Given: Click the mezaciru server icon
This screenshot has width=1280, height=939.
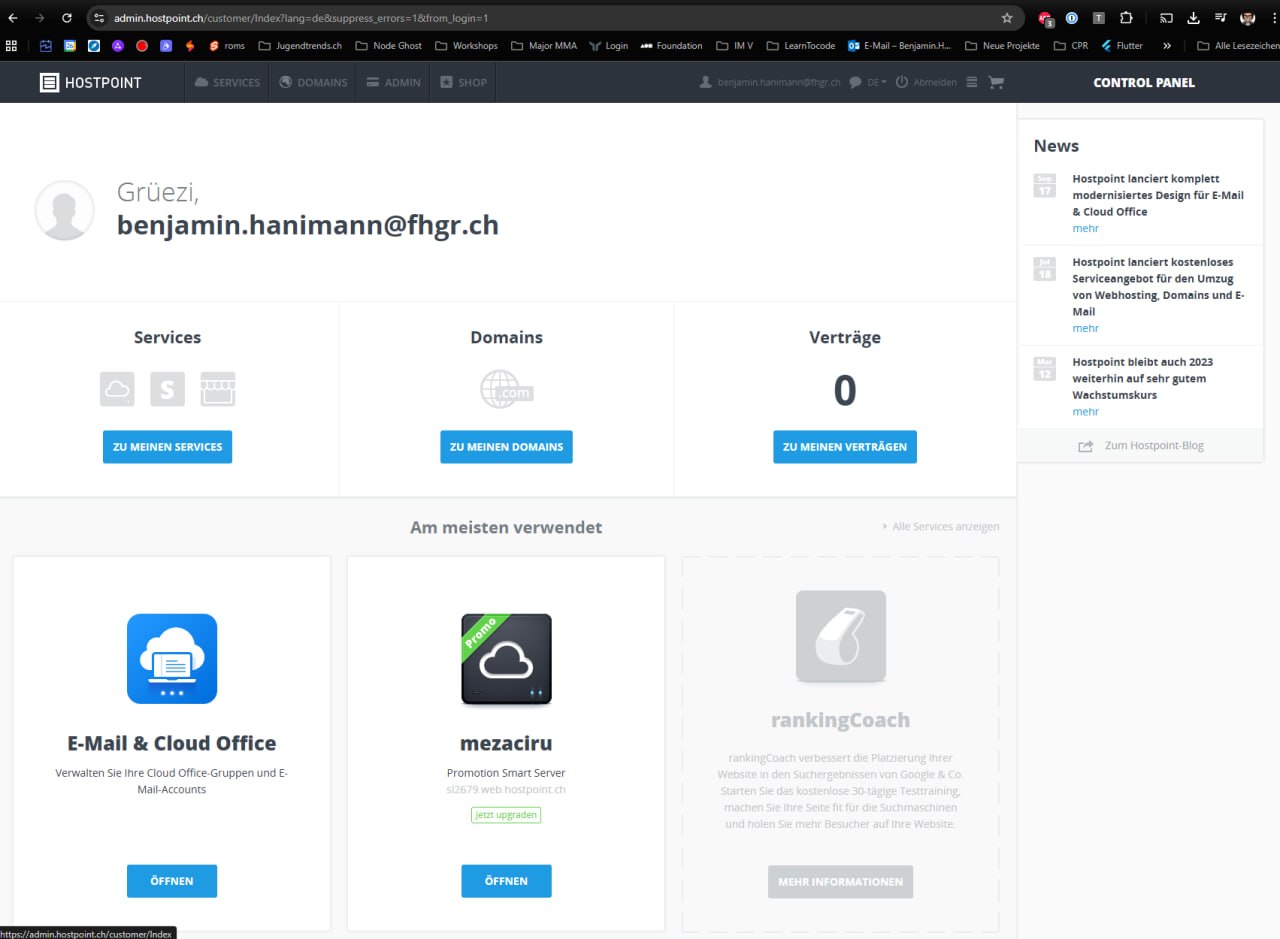Looking at the screenshot, I should click(506, 659).
